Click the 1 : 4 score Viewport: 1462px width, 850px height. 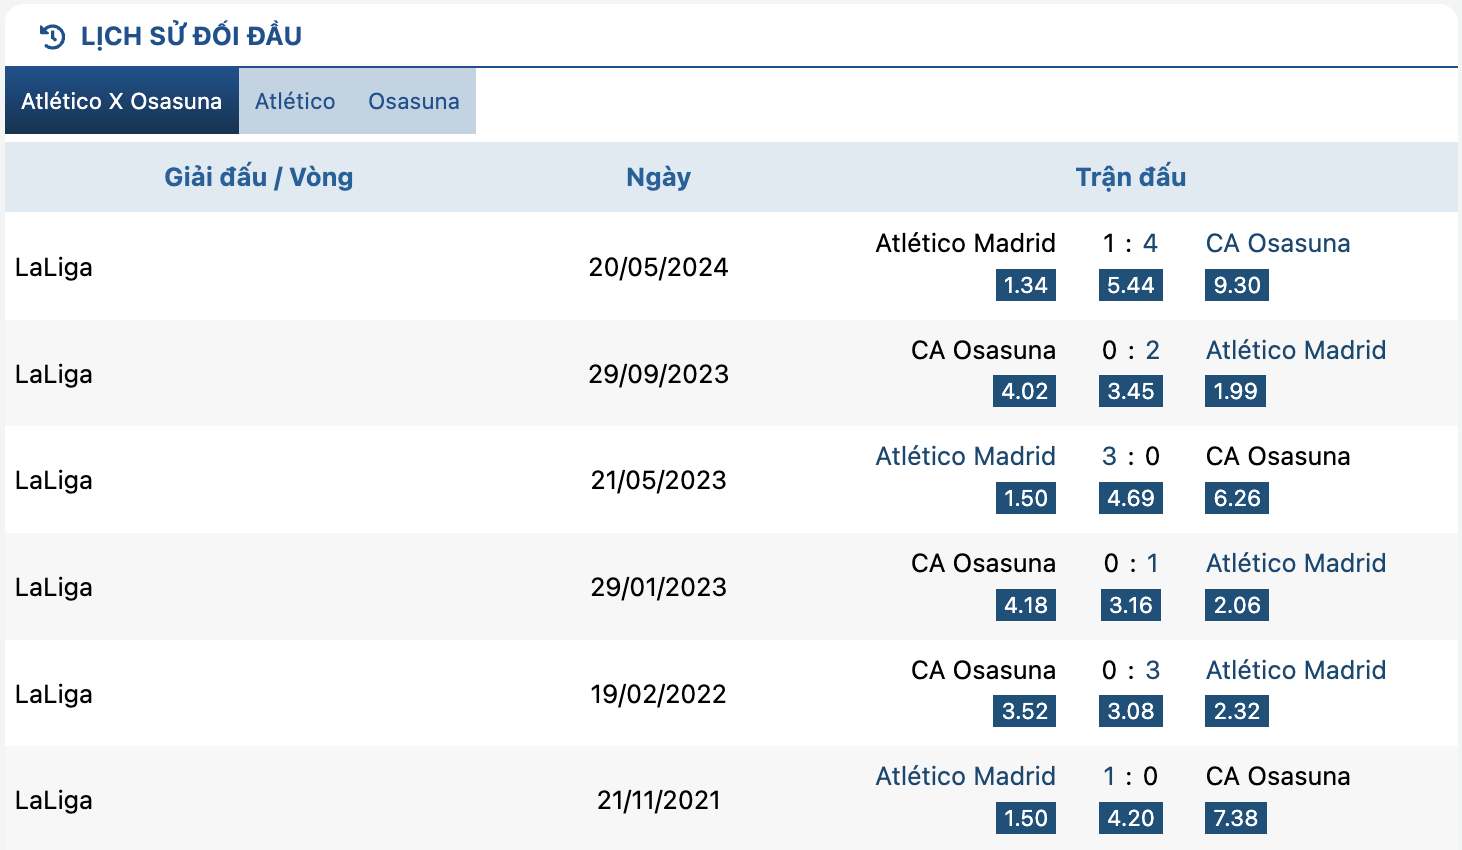point(1130,243)
